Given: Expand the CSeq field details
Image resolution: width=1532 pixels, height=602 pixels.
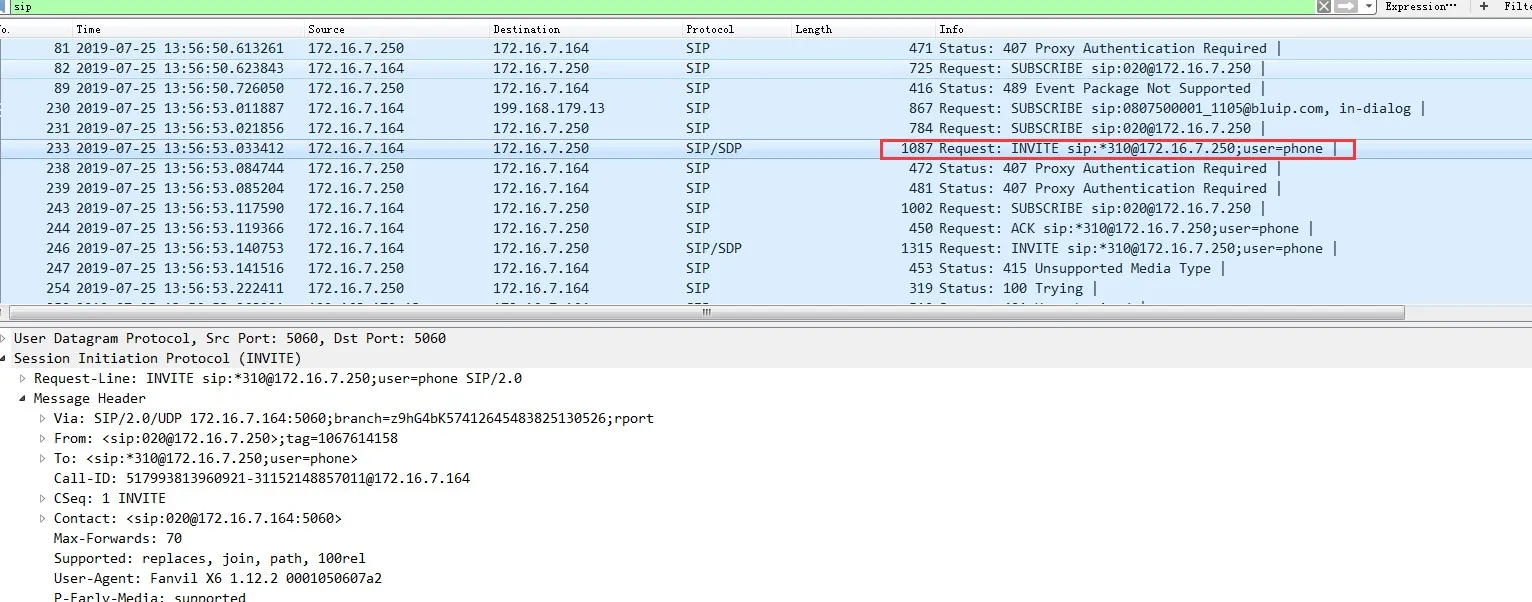Looking at the screenshot, I should [x=40, y=498].
